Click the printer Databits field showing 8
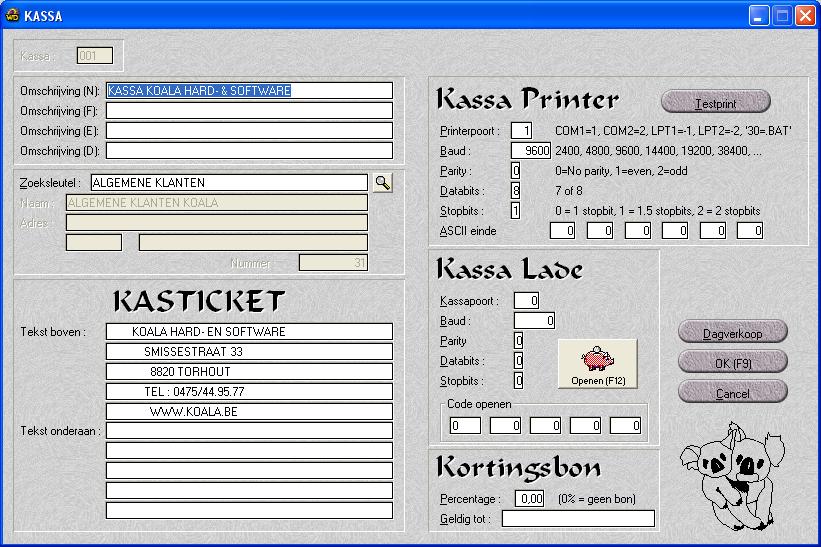The height and width of the screenshot is (547, 821). (516, 191)
